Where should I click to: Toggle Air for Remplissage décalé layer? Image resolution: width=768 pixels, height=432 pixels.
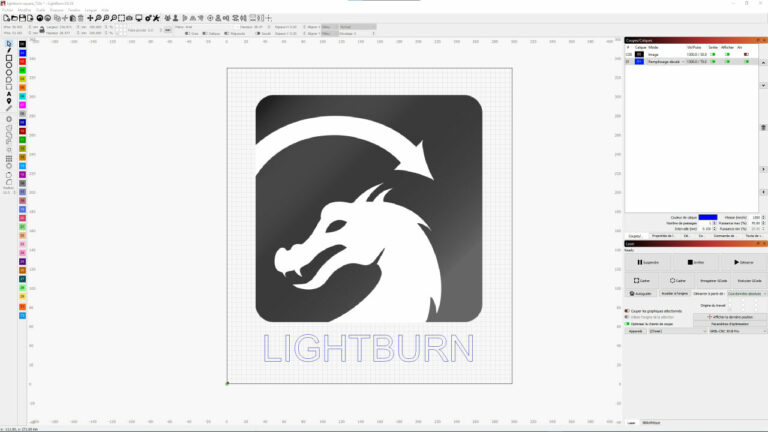(746, 62)
